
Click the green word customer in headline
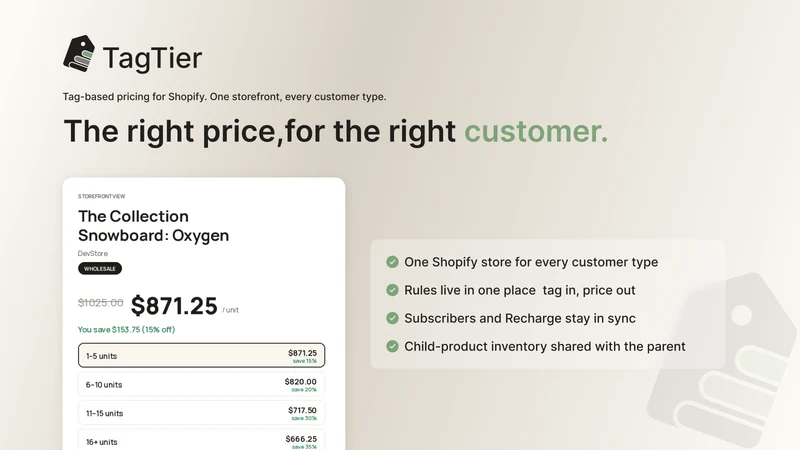pos(536,131)
